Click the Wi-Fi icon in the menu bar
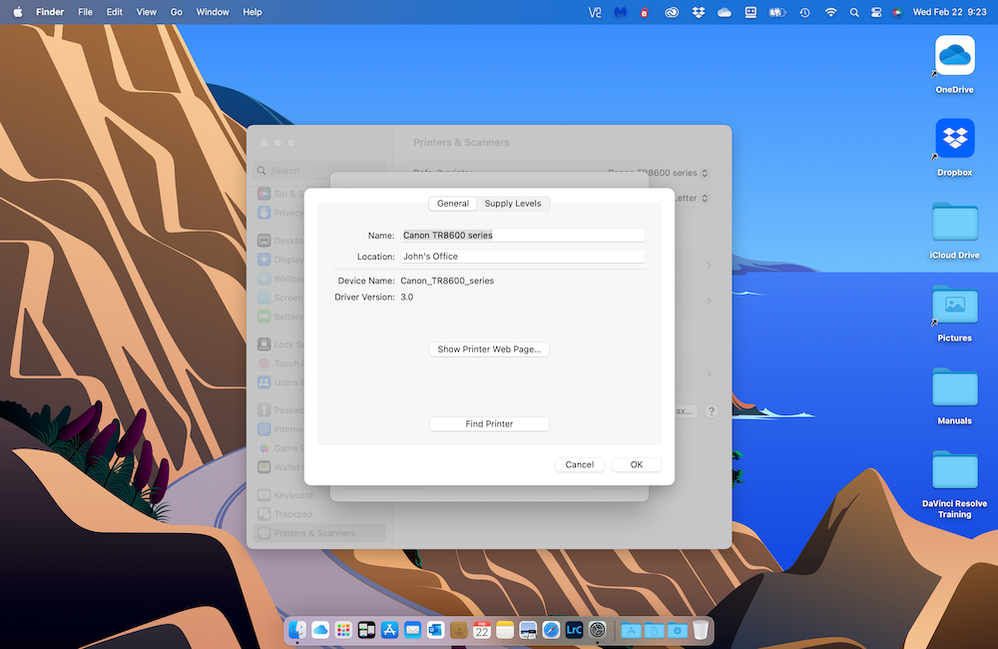Image resolution: width=998 pixels, height=649 pixels. coord(830,12)
